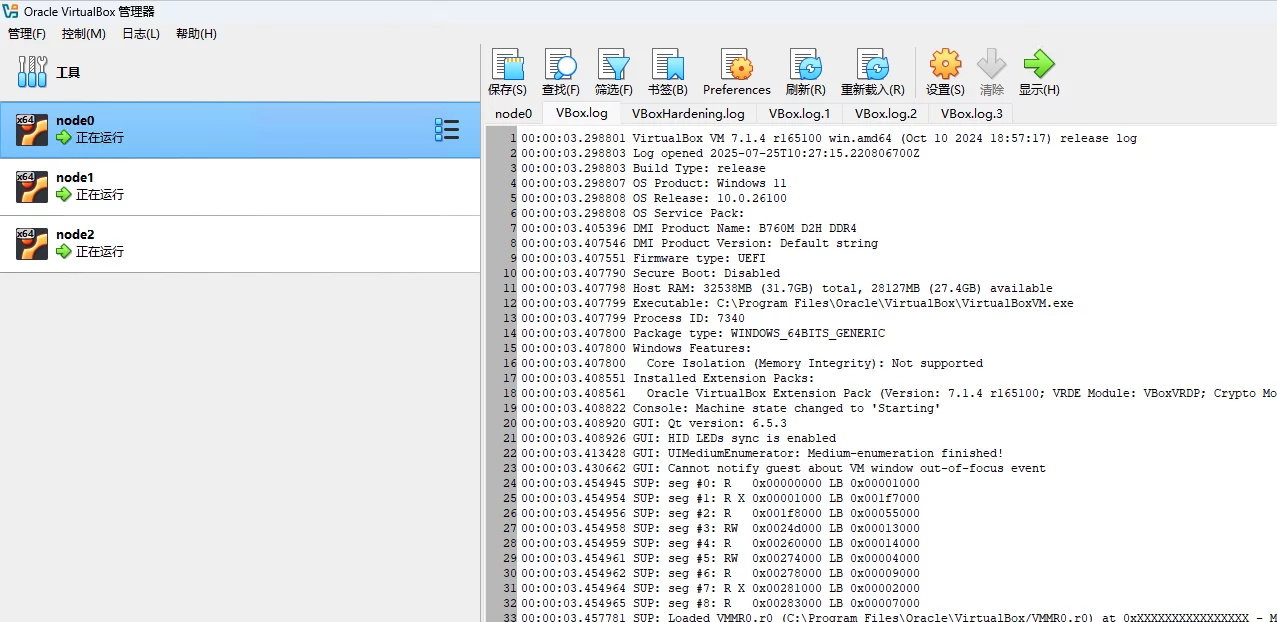Open the log search tool

click(560, 70)
